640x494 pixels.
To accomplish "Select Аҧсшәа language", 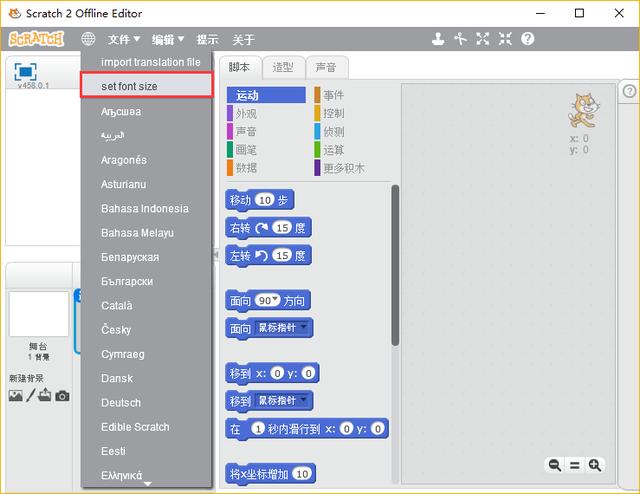I will pyautogui.click(x=147, y=111).
